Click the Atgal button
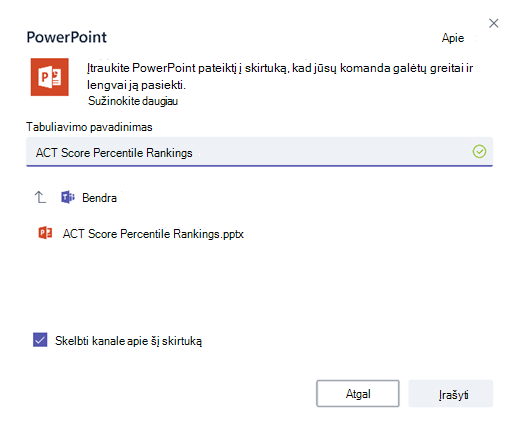The height and width of the screenshot is (434, 520). (x=358, y=394)
